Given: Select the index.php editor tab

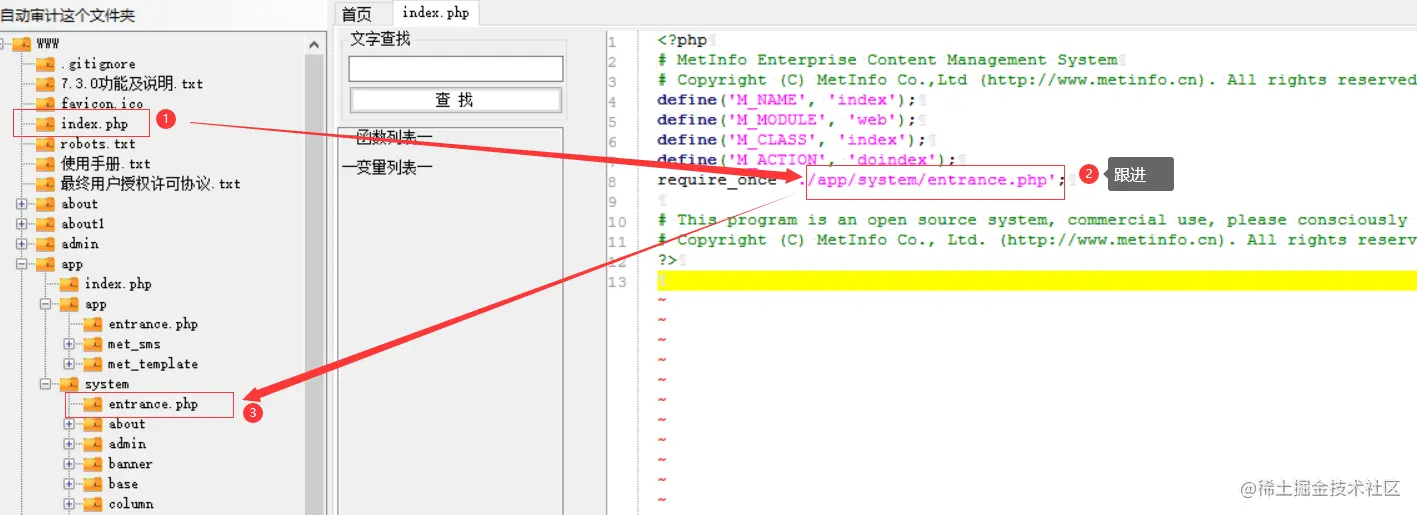Looking at the screenshot, I should coord(435,13).
